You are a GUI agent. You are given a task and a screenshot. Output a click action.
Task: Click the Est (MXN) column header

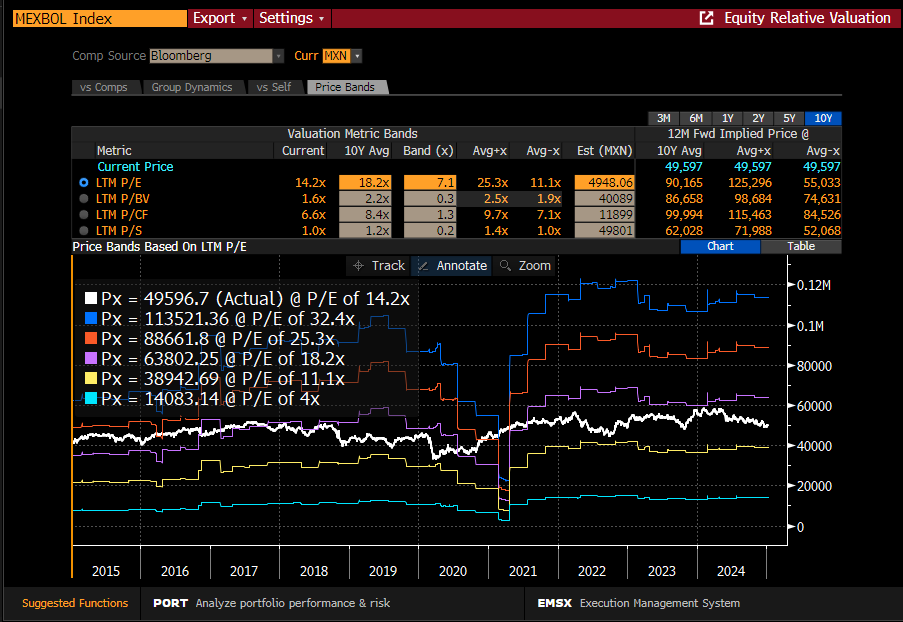tap(605, 151)
